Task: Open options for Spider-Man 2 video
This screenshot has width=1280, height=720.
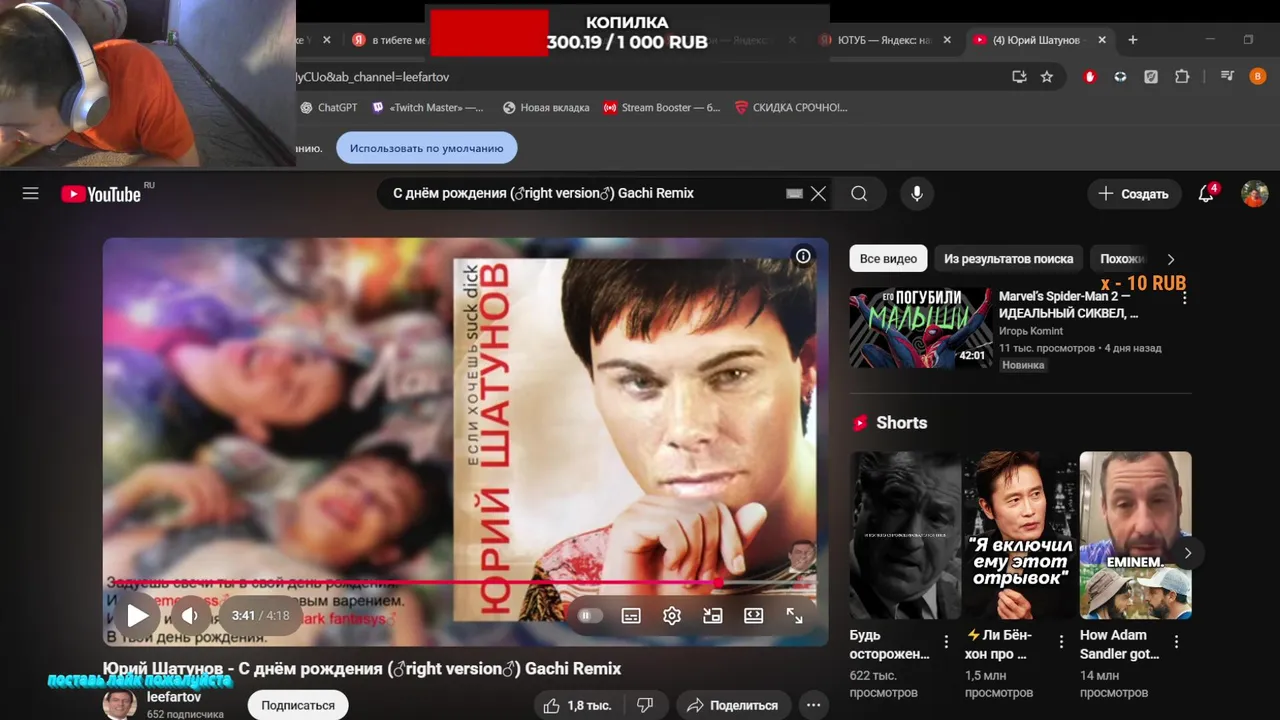Action: pos(1184,298)
